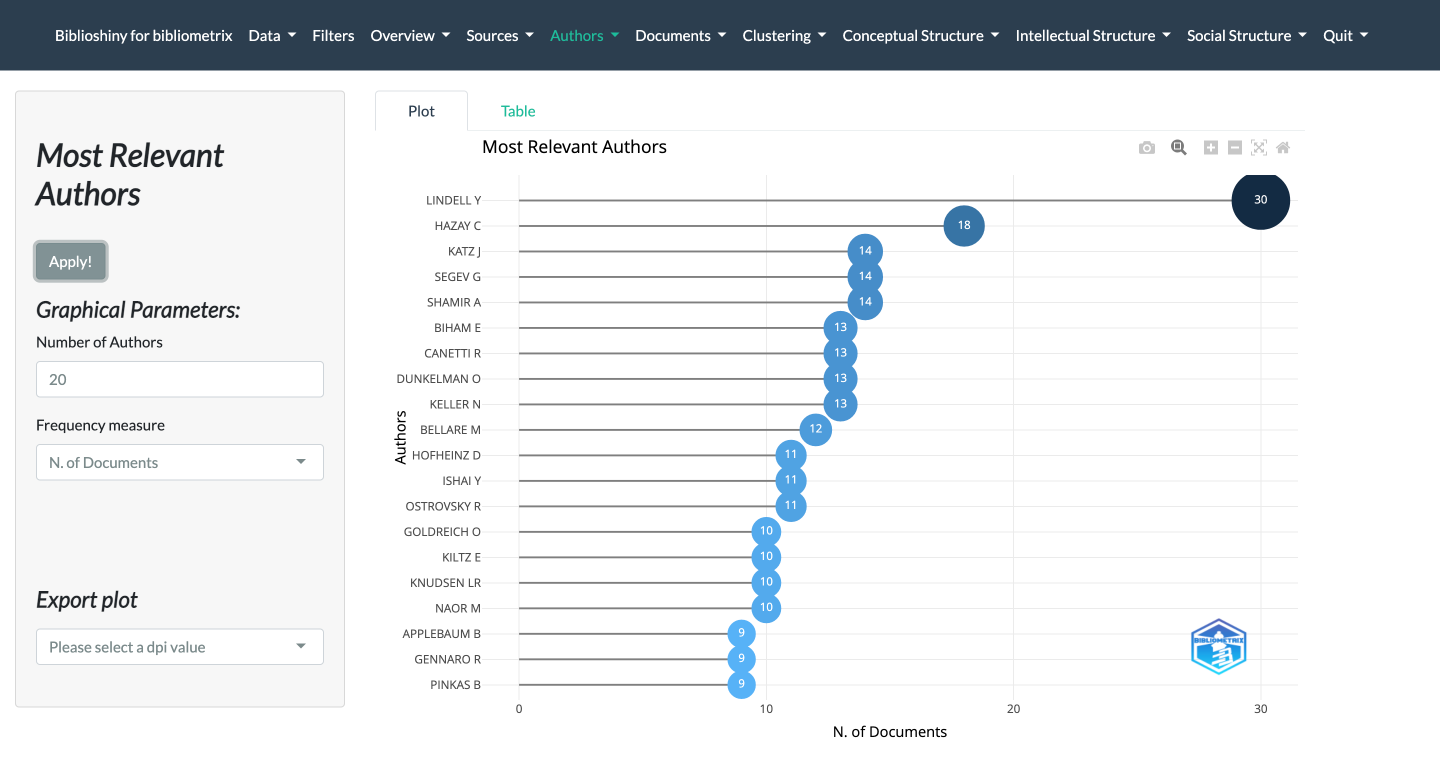The width and height of the screenshot is (1440, 763).
Task: Click the 'Export plot' heading
Action: (x=87, y=600)
